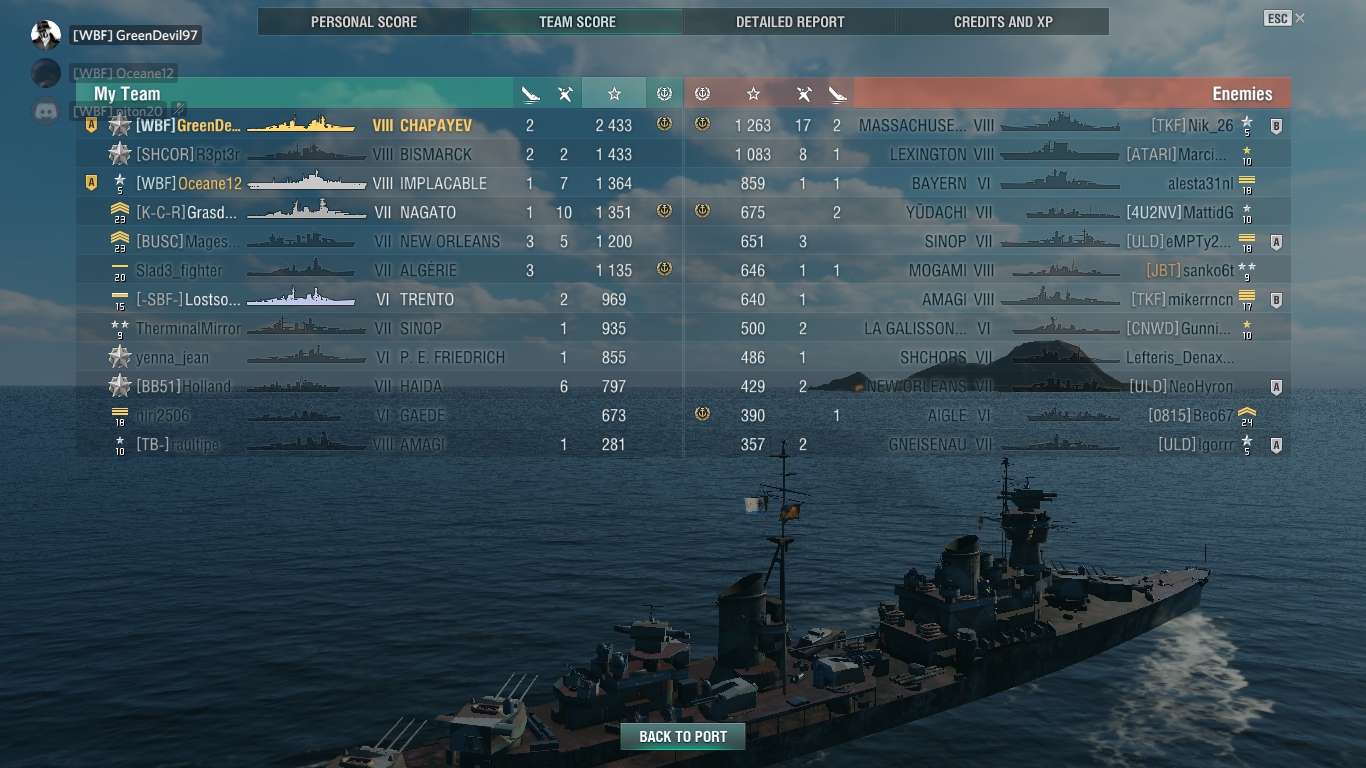
Task: Select the Bismarck player row R3pt3r
Action: point(380,155)
